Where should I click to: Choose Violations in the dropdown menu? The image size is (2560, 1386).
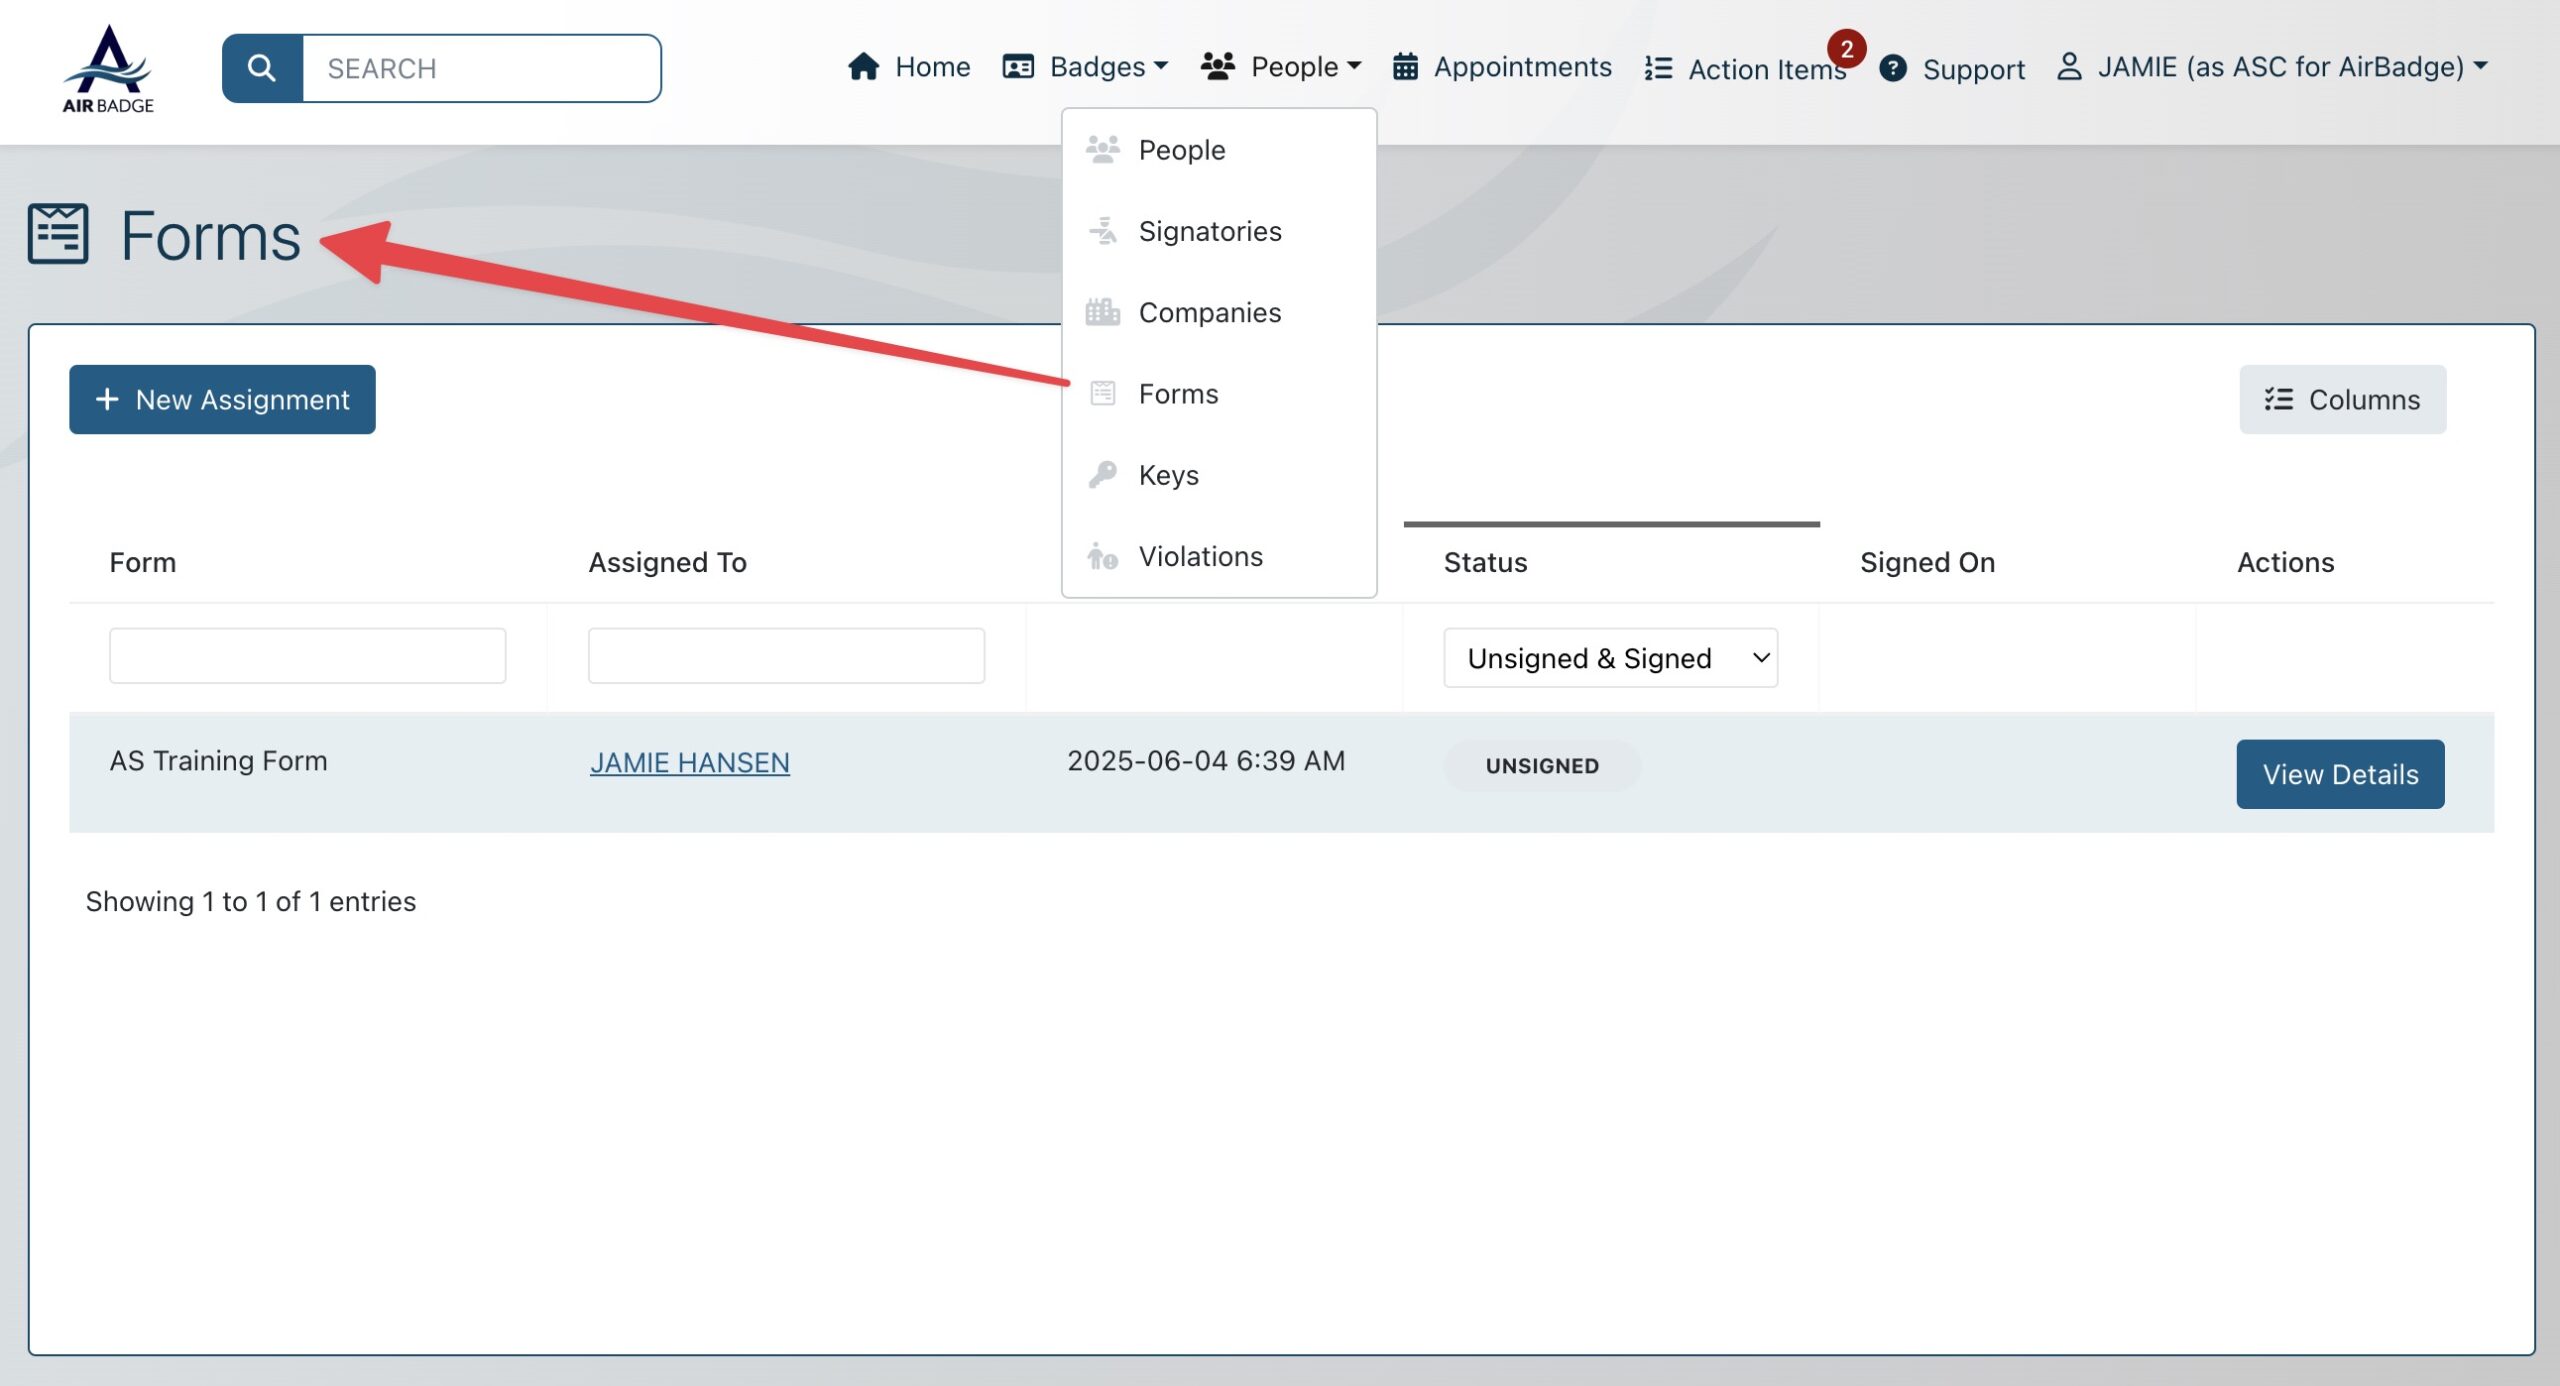(1200, 556)
